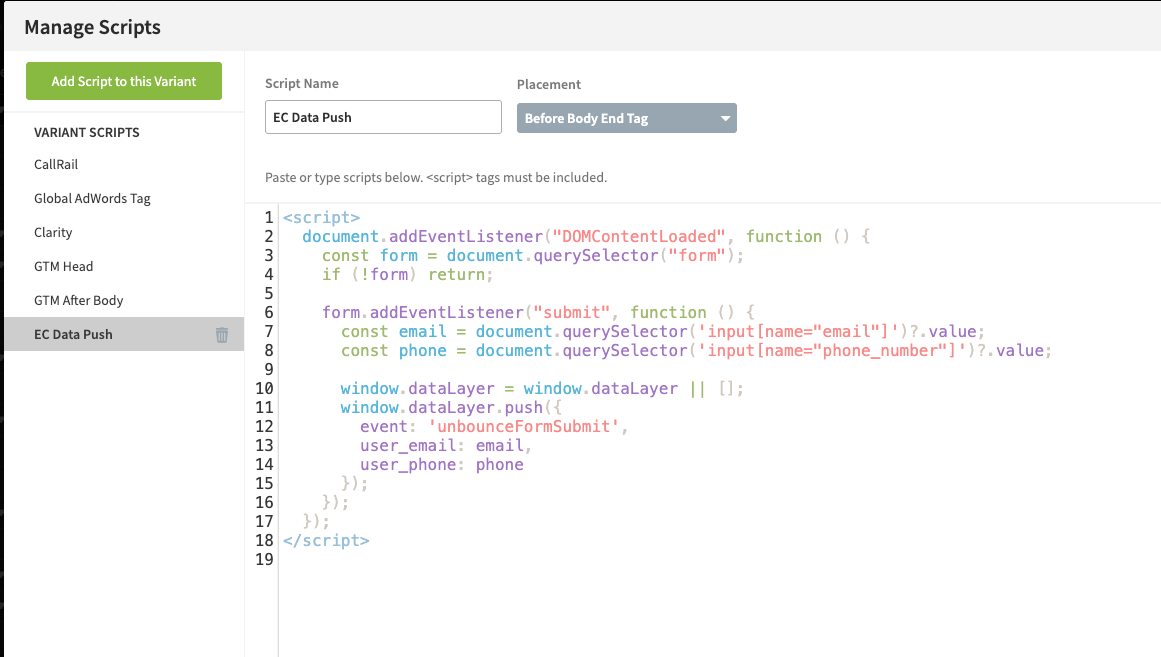This screenshot has height=657, width=1161.
Task: Click user_phone property on line 14
Action: (408, 464)
